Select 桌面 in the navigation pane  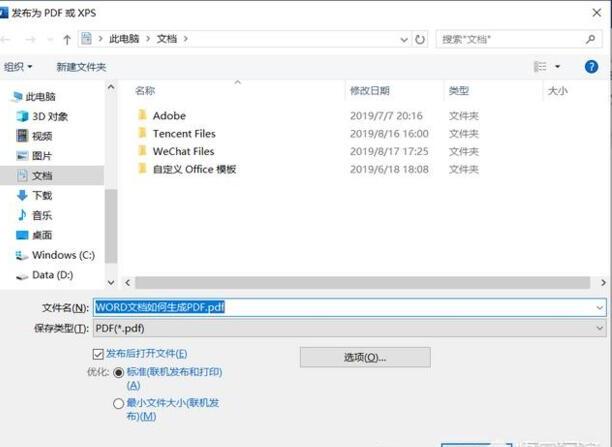pos(34,235)
